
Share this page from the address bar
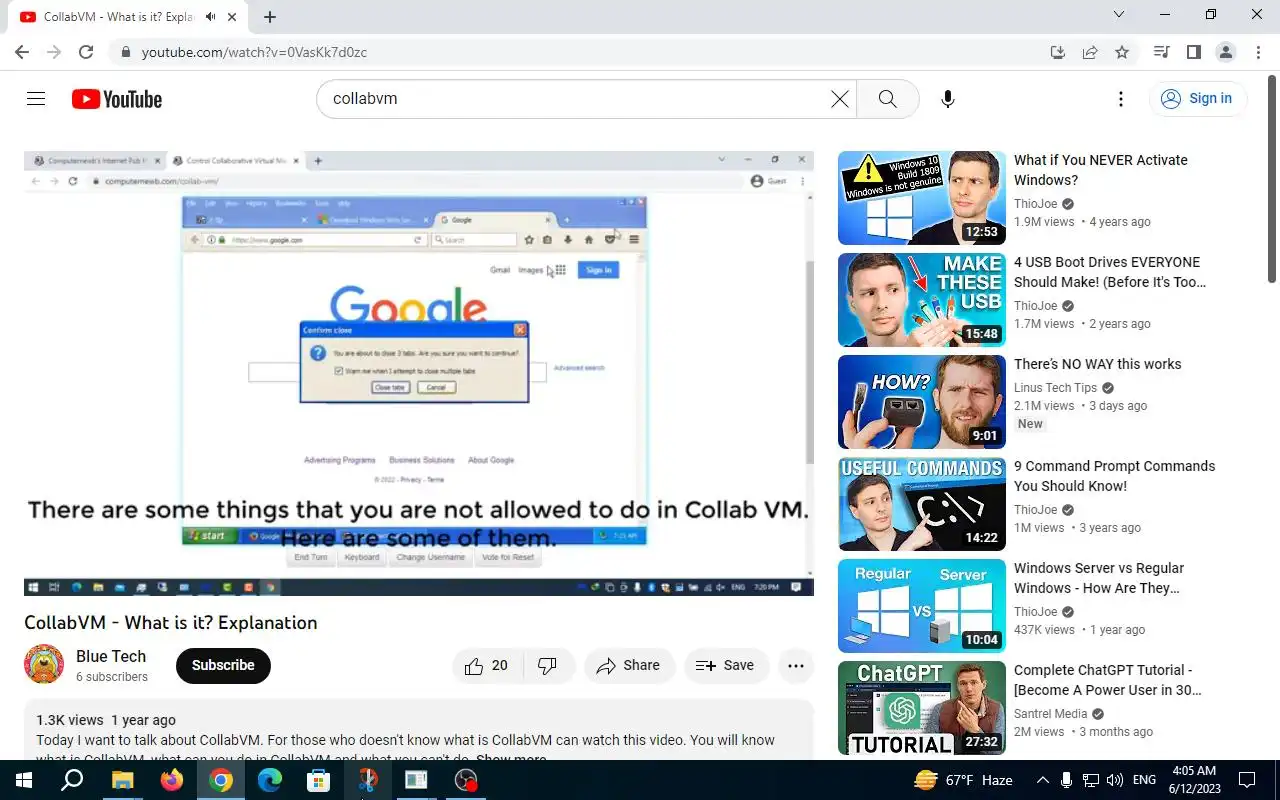pos(1090,52)
